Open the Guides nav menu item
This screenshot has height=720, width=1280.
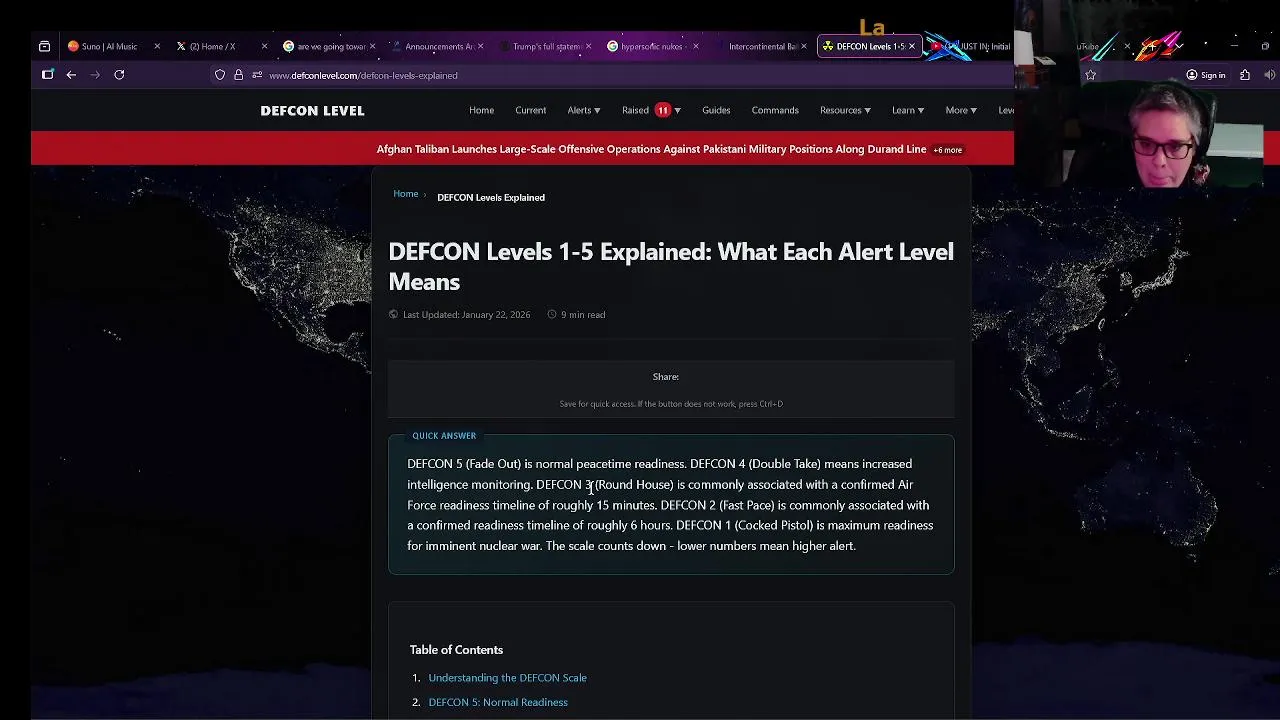tap(716, 110)
